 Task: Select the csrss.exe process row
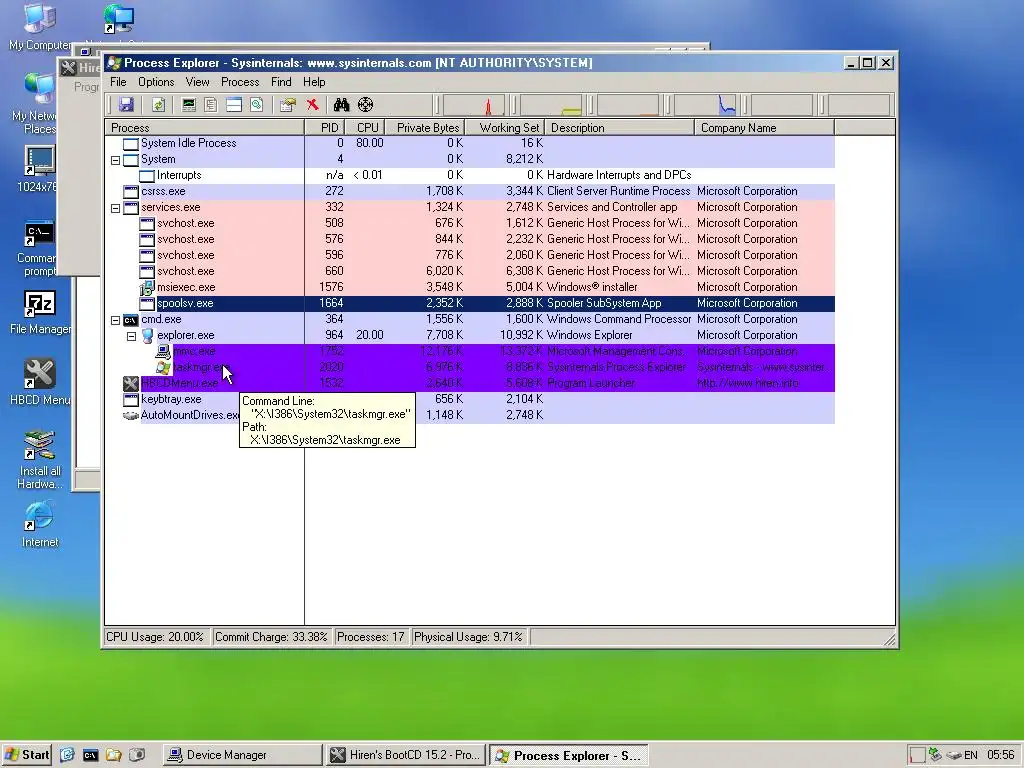470,191
